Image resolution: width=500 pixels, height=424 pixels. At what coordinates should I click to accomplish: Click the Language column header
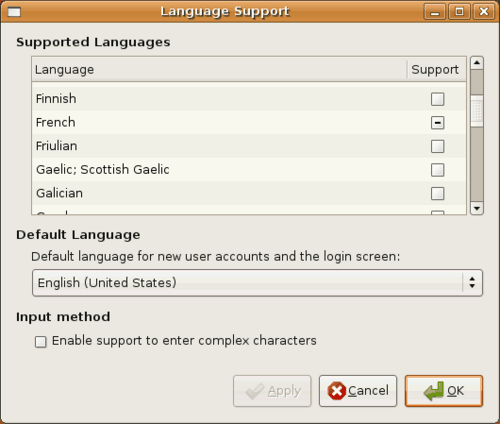219,69
